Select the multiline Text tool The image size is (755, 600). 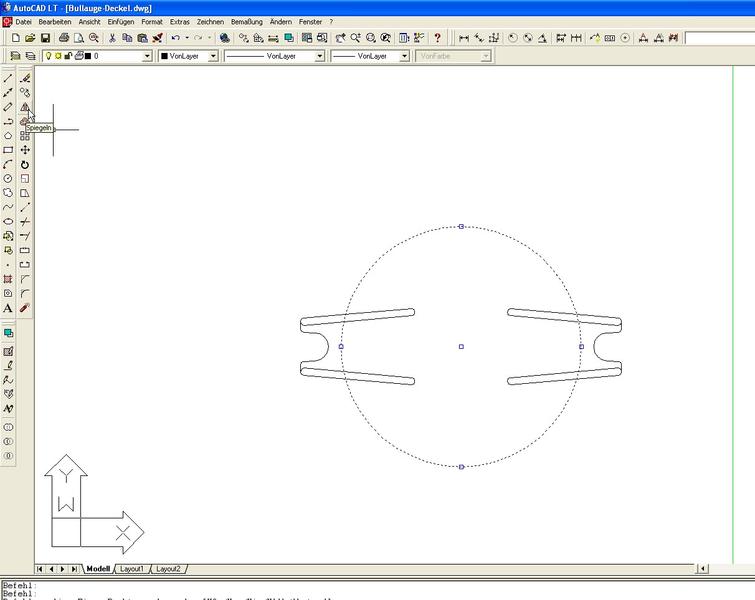[x=8, y=308]
